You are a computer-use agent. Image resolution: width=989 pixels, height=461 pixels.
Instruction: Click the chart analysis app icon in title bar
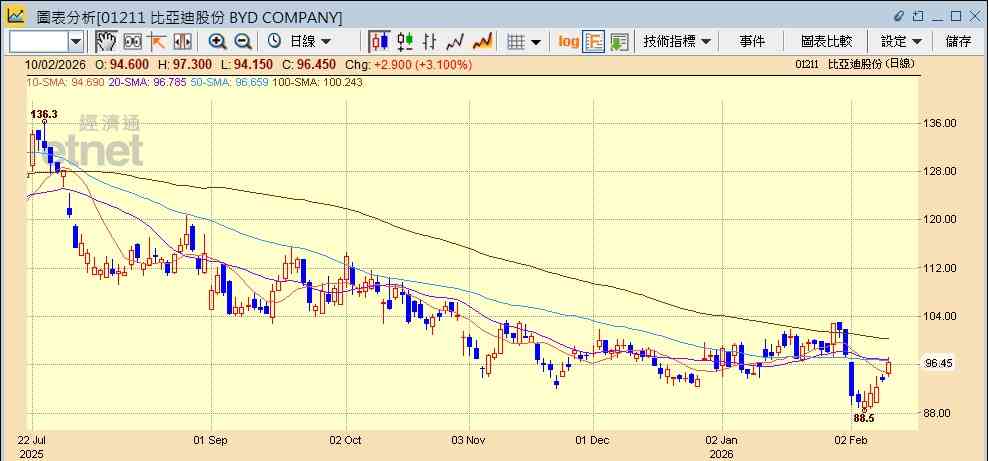point(16,15)
